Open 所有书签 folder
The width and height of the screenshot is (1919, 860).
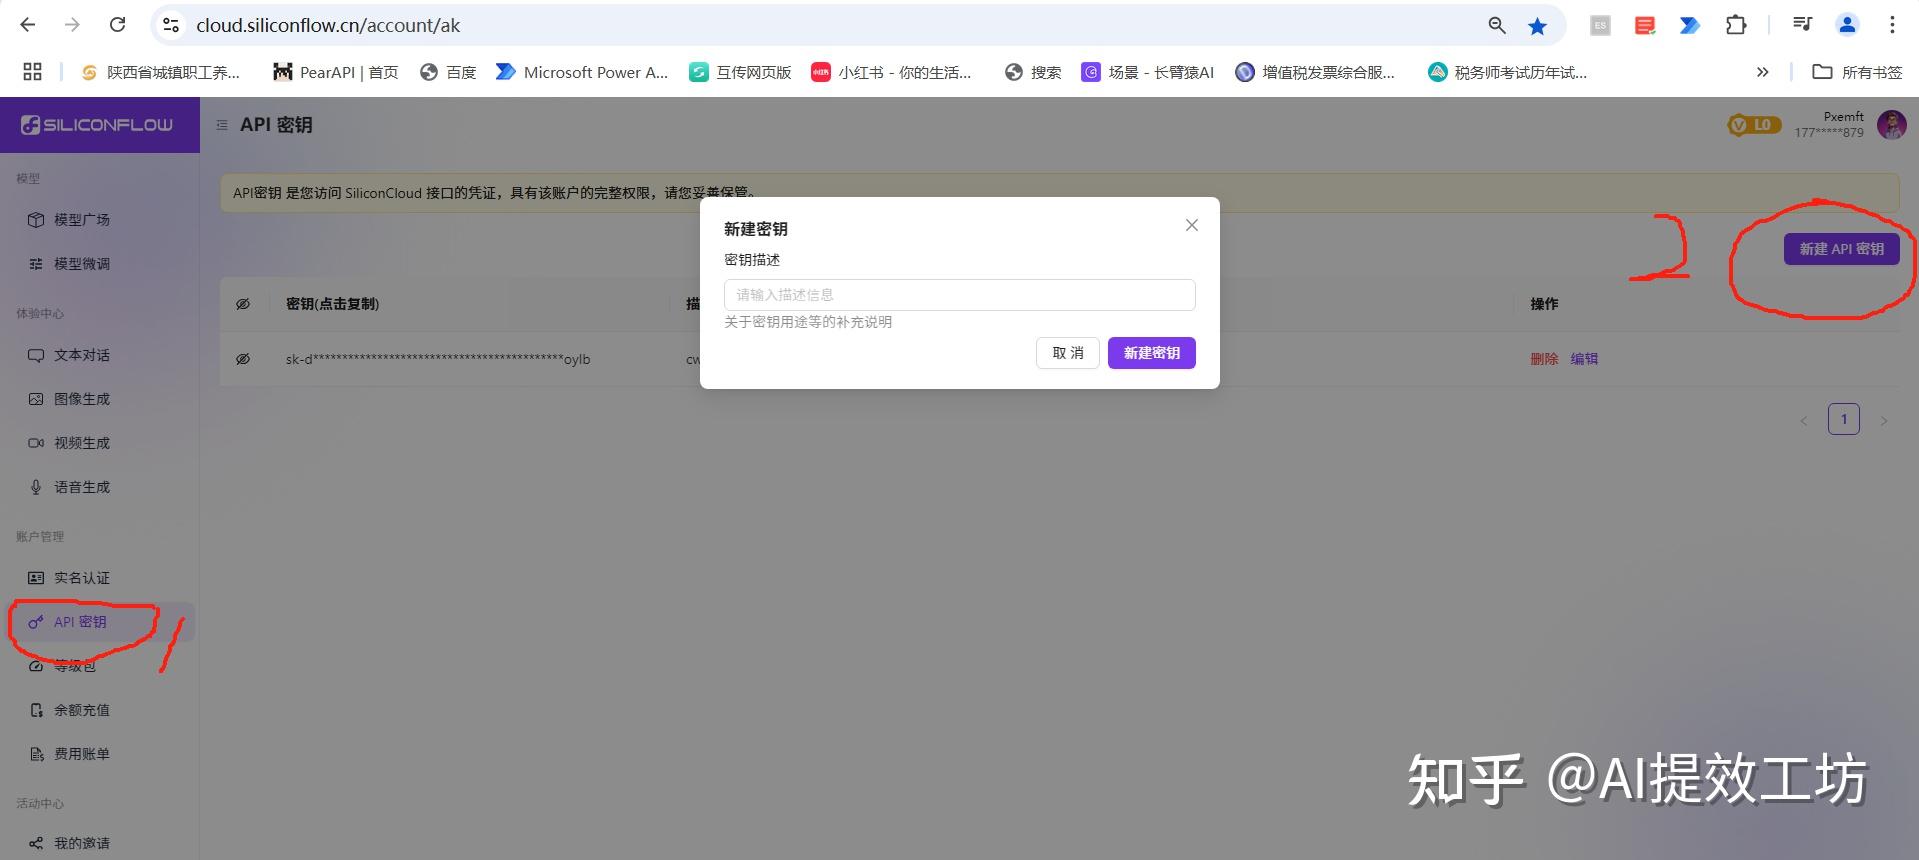1857,72
